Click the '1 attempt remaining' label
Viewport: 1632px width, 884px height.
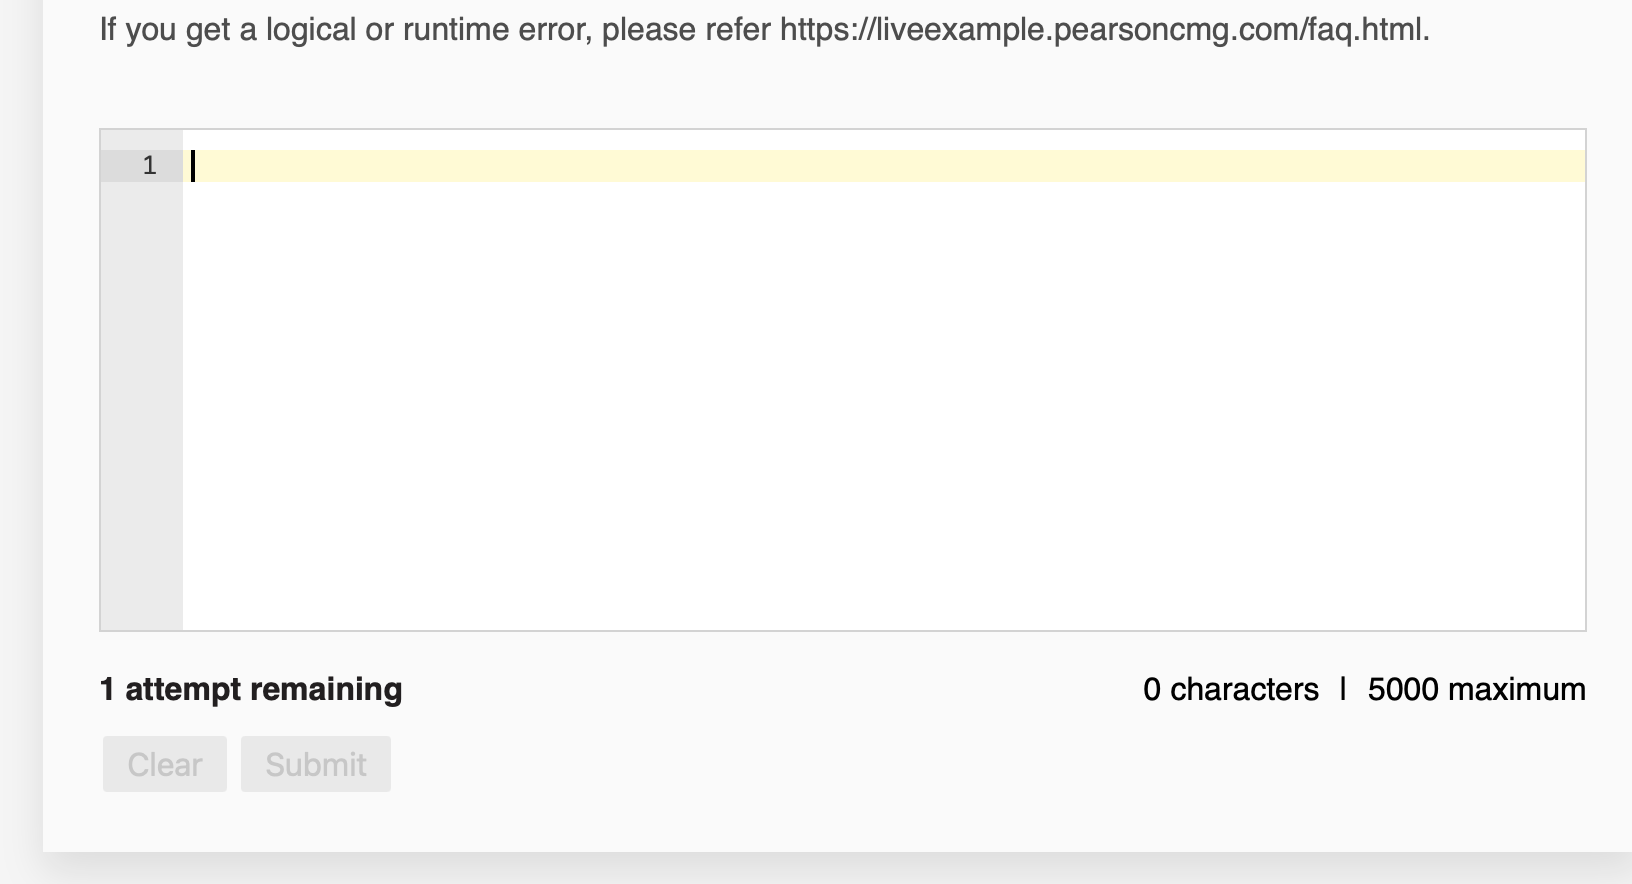251,689
